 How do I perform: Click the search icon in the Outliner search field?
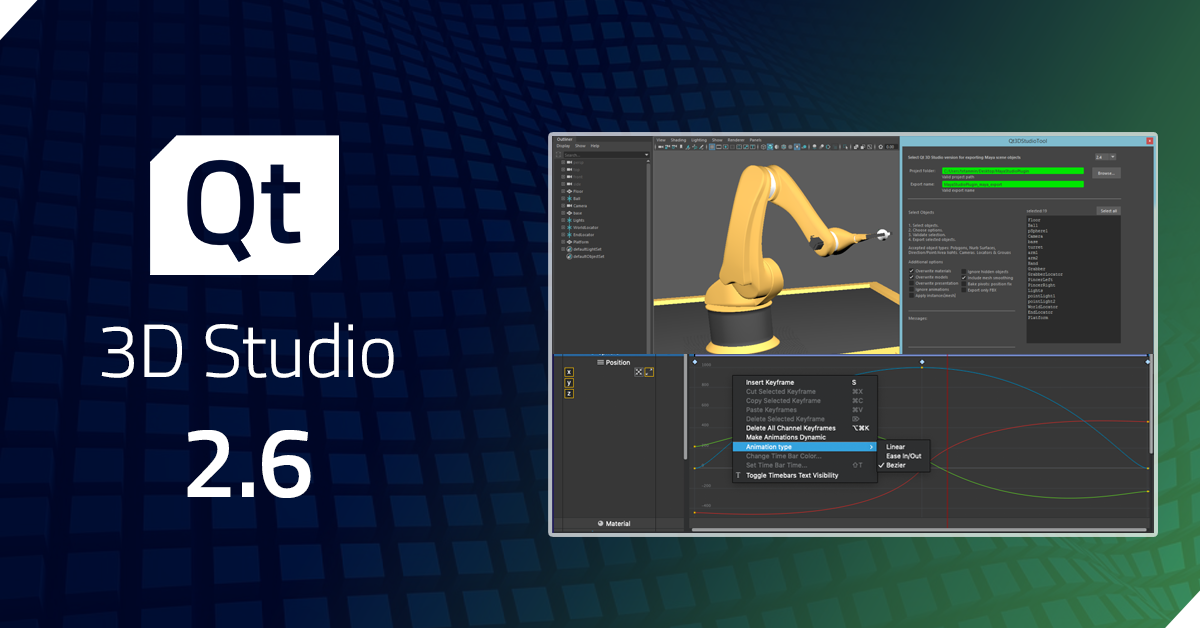558,154
